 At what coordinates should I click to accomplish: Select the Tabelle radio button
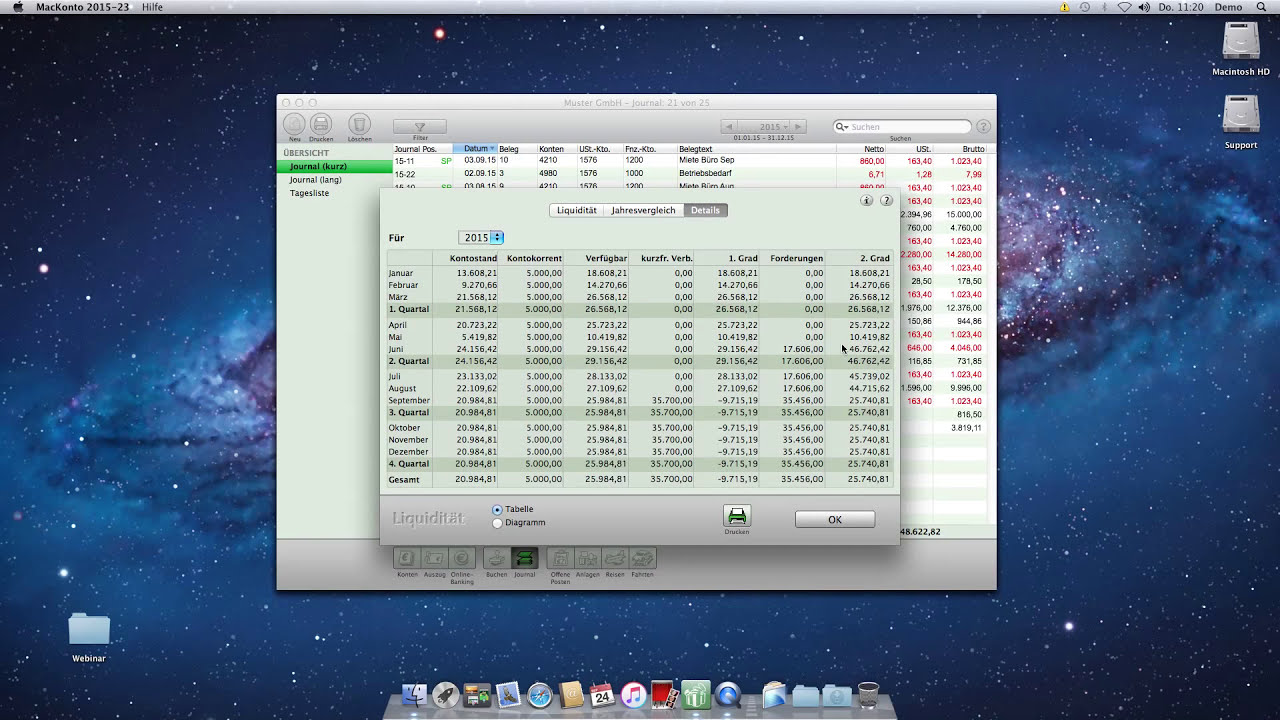pyautogui.click(x=497, y=510)
